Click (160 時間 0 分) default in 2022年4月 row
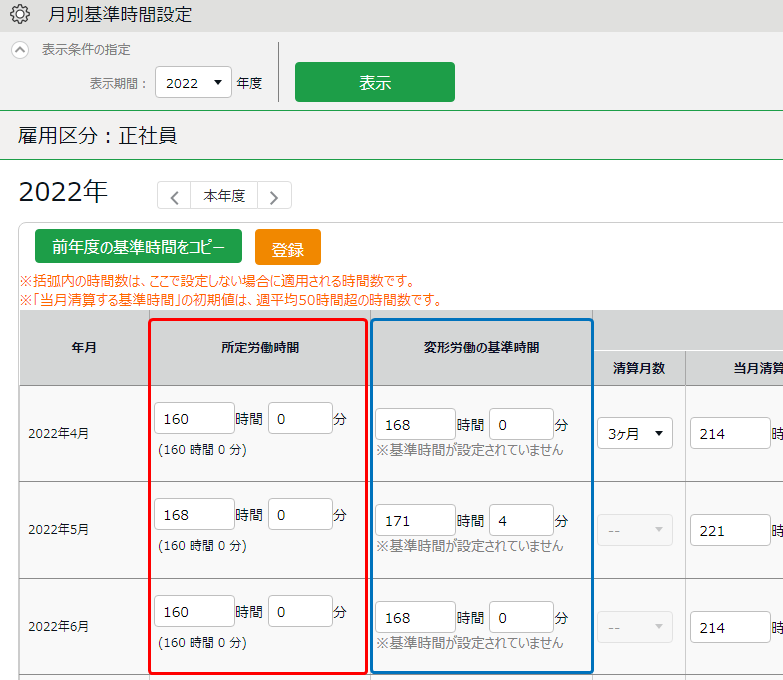The width and height of the screenshot is (783, 680). pos(202,450)
